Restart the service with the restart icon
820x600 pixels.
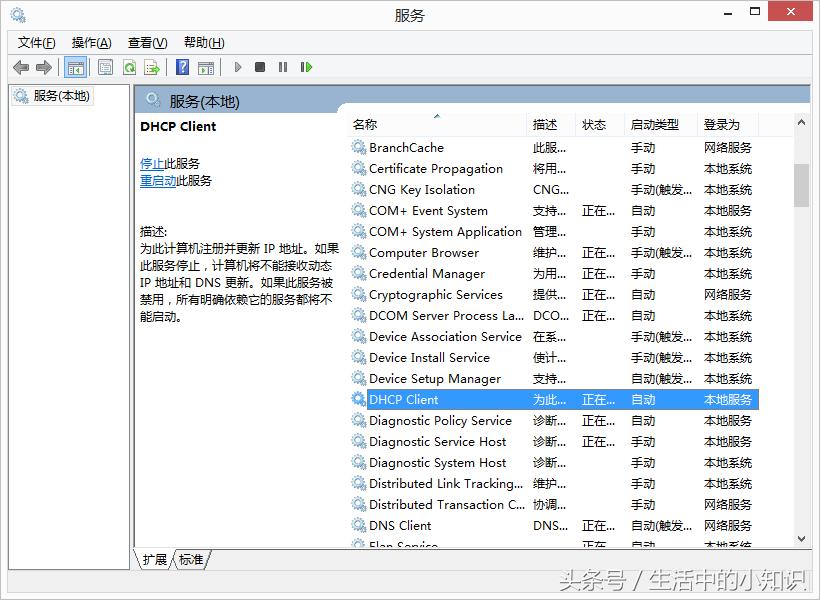point(307,67)
